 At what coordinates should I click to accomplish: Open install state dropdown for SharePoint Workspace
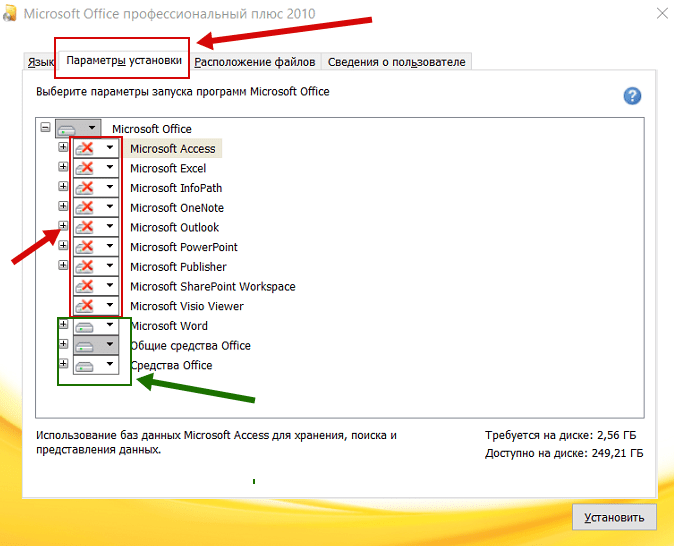96,286
